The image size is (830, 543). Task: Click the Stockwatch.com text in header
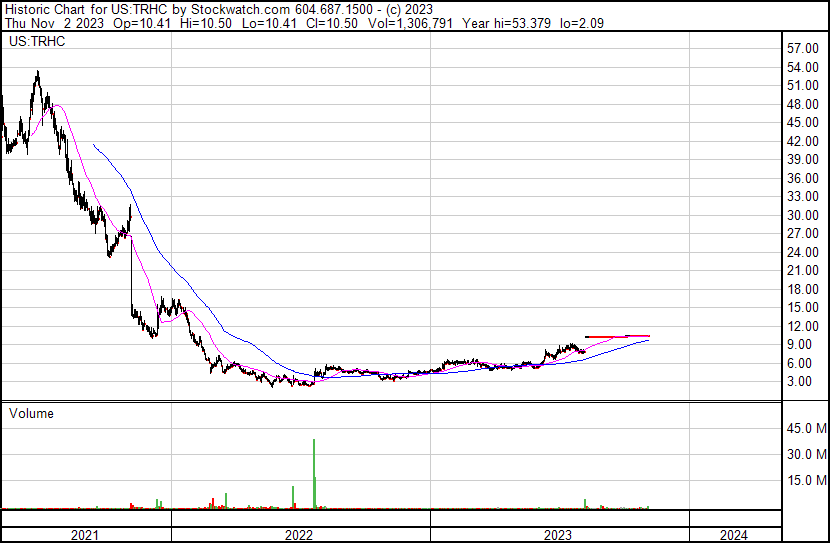tap(240, 10)
